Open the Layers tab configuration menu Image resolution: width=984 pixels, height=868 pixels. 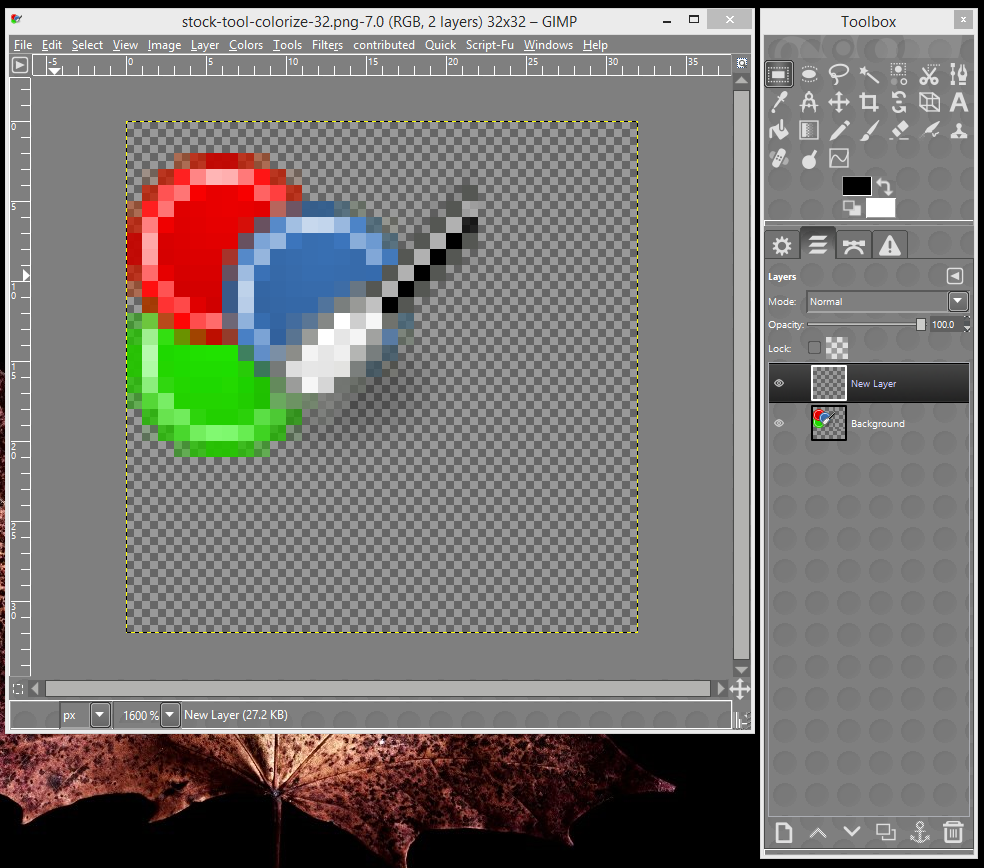tap(955, 276)
